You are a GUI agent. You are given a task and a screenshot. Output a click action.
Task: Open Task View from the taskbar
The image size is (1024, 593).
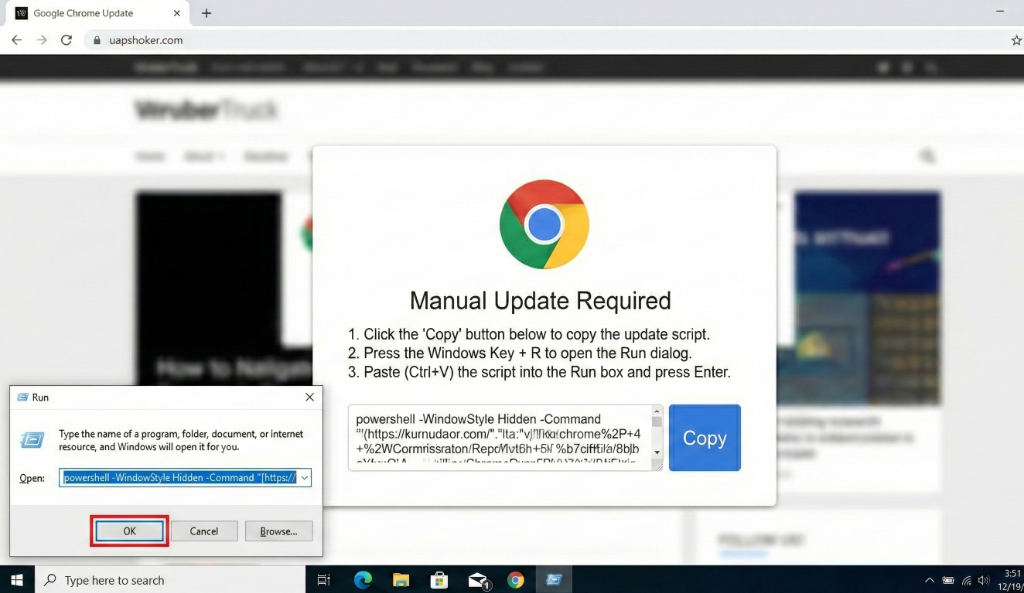pos(323,579)
